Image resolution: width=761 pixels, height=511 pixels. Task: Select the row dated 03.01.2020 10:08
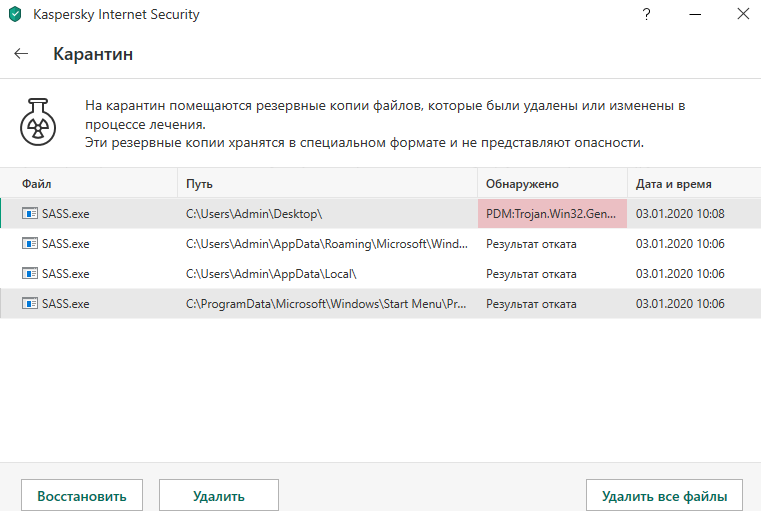point(680,214)
